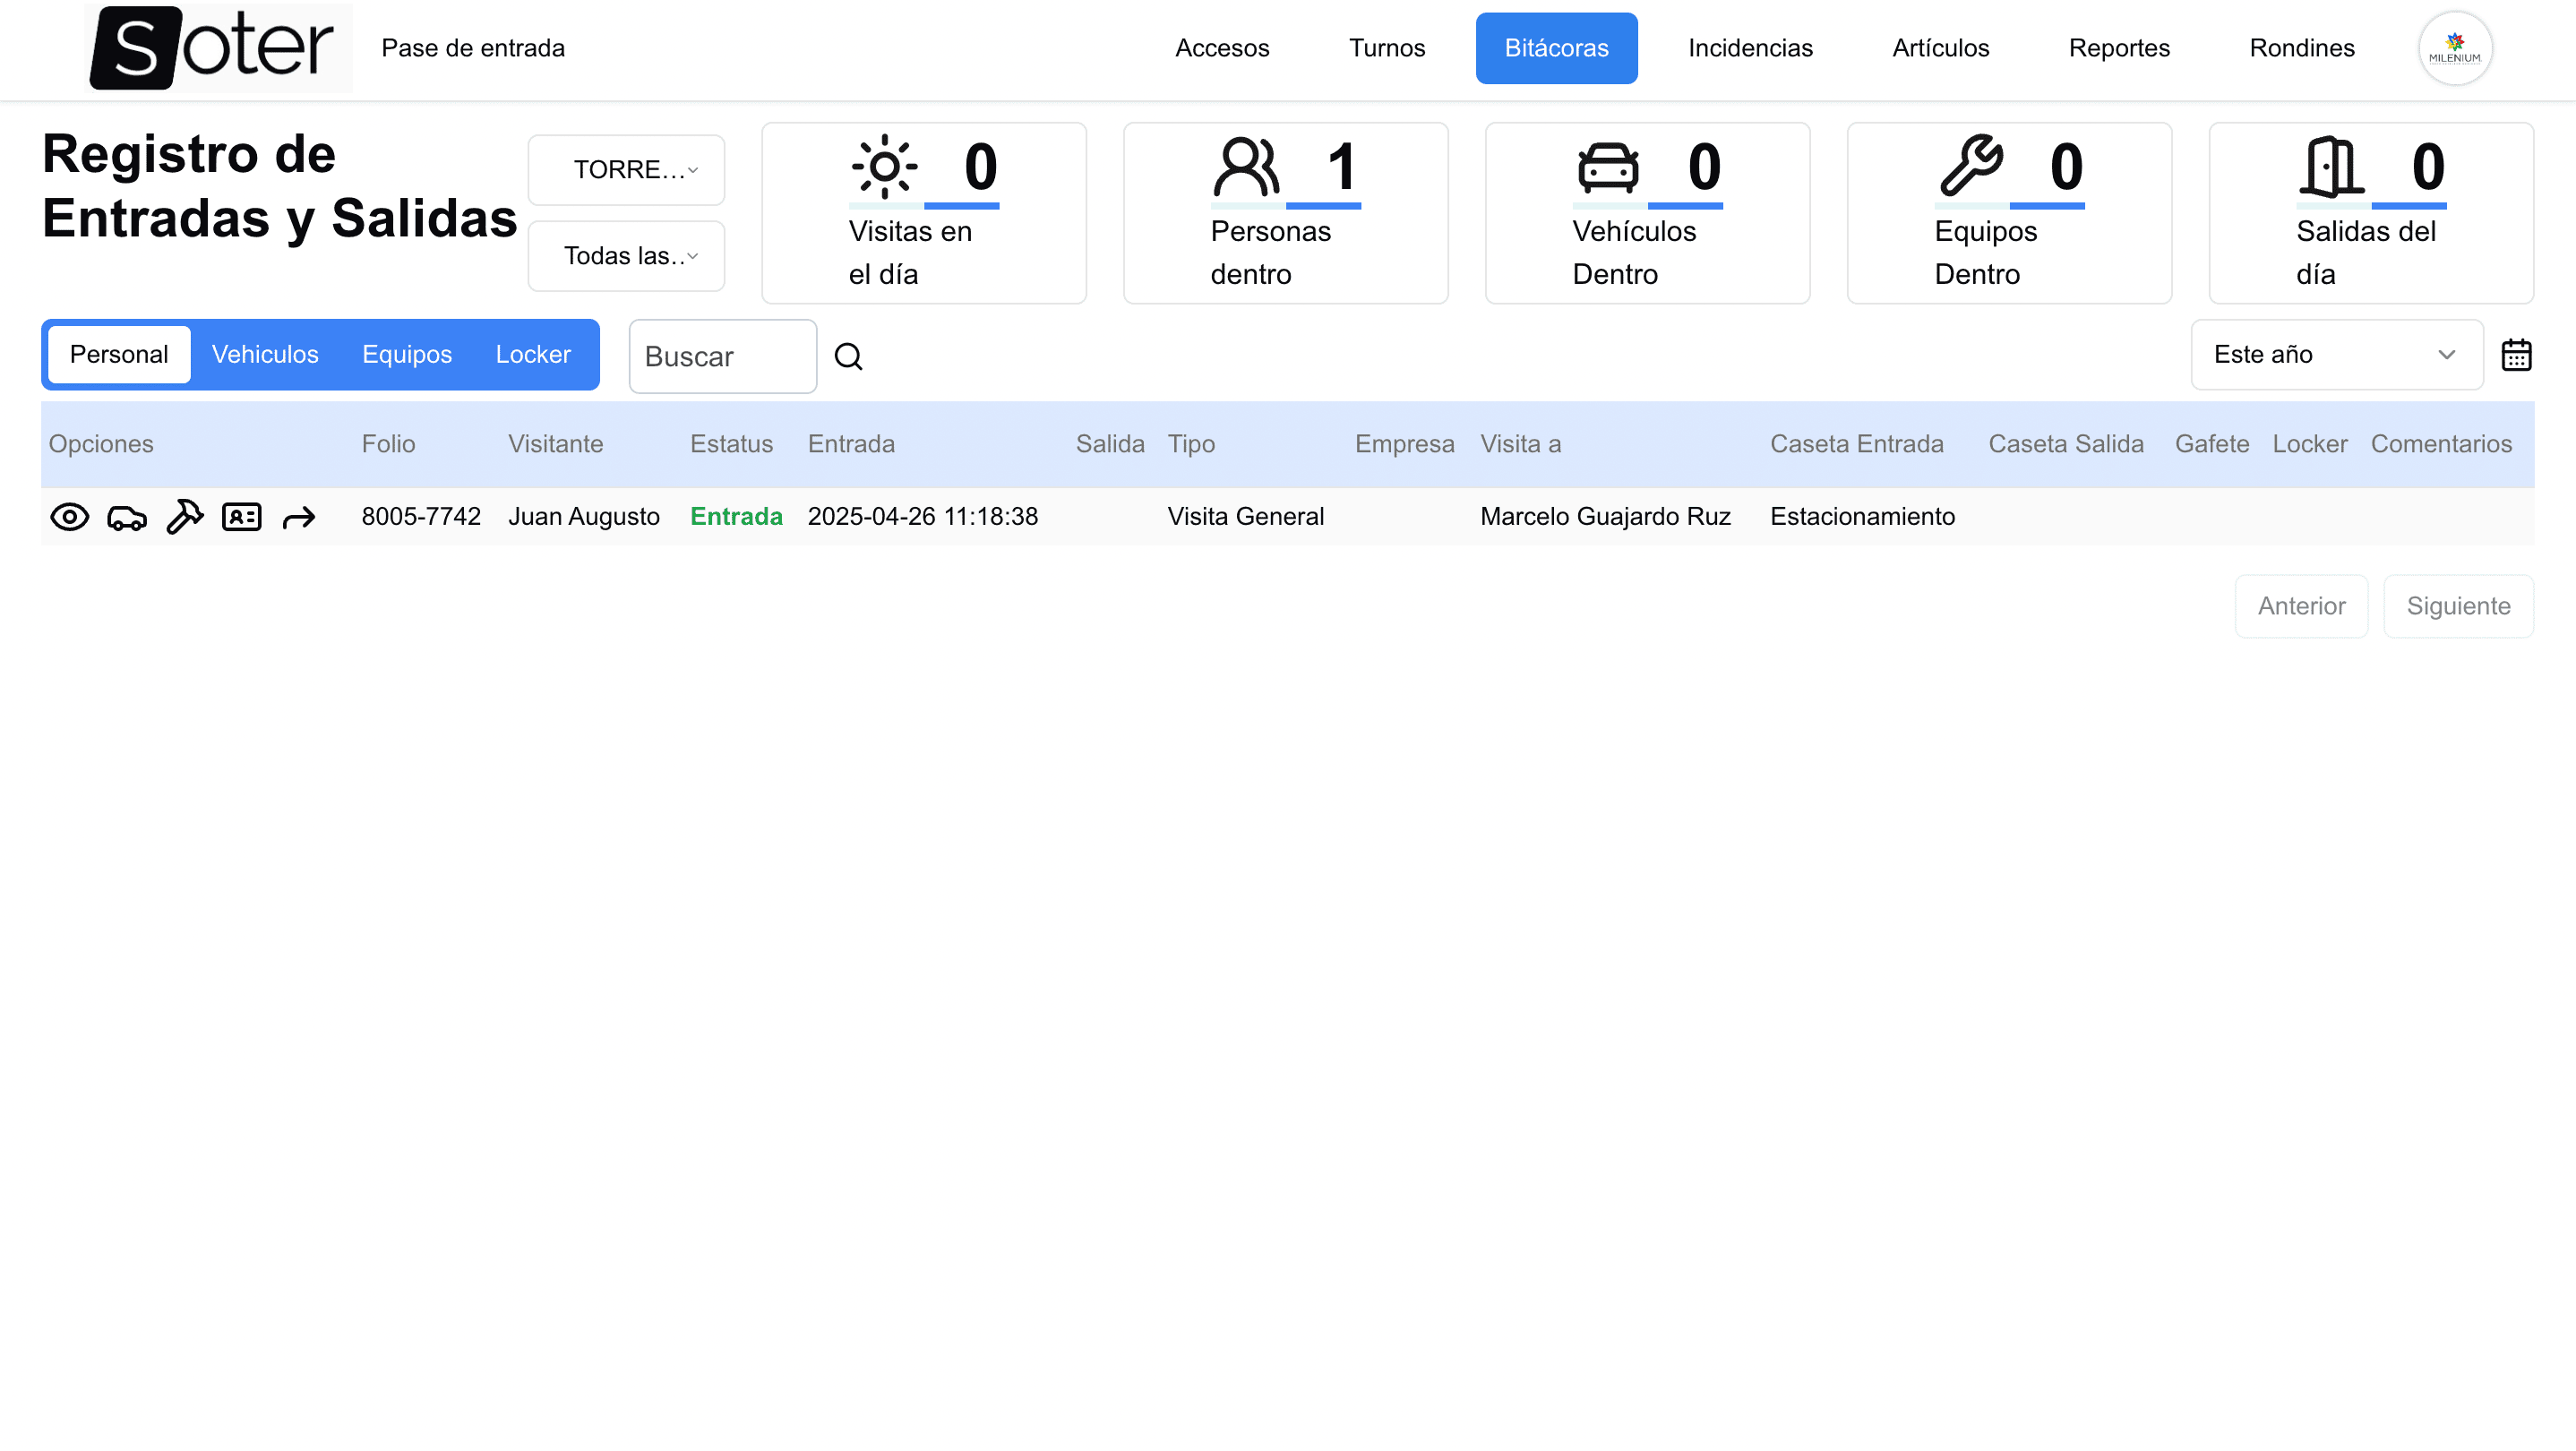This screenshot has width=2576, height=1451.
Task: Click the hammer icon in the Opciones column
Action: click(x=185, y=517)
